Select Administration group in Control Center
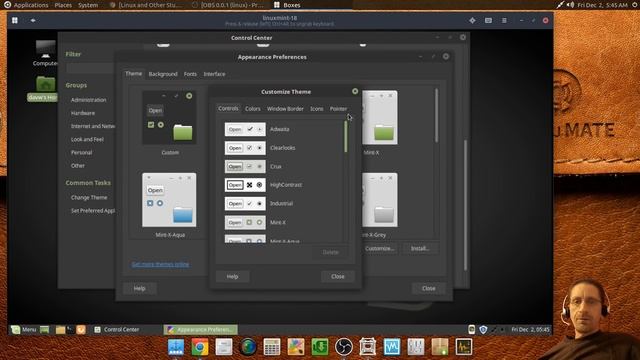The height and width of the screenshot is (360, 640). click(x=89, y=100)
